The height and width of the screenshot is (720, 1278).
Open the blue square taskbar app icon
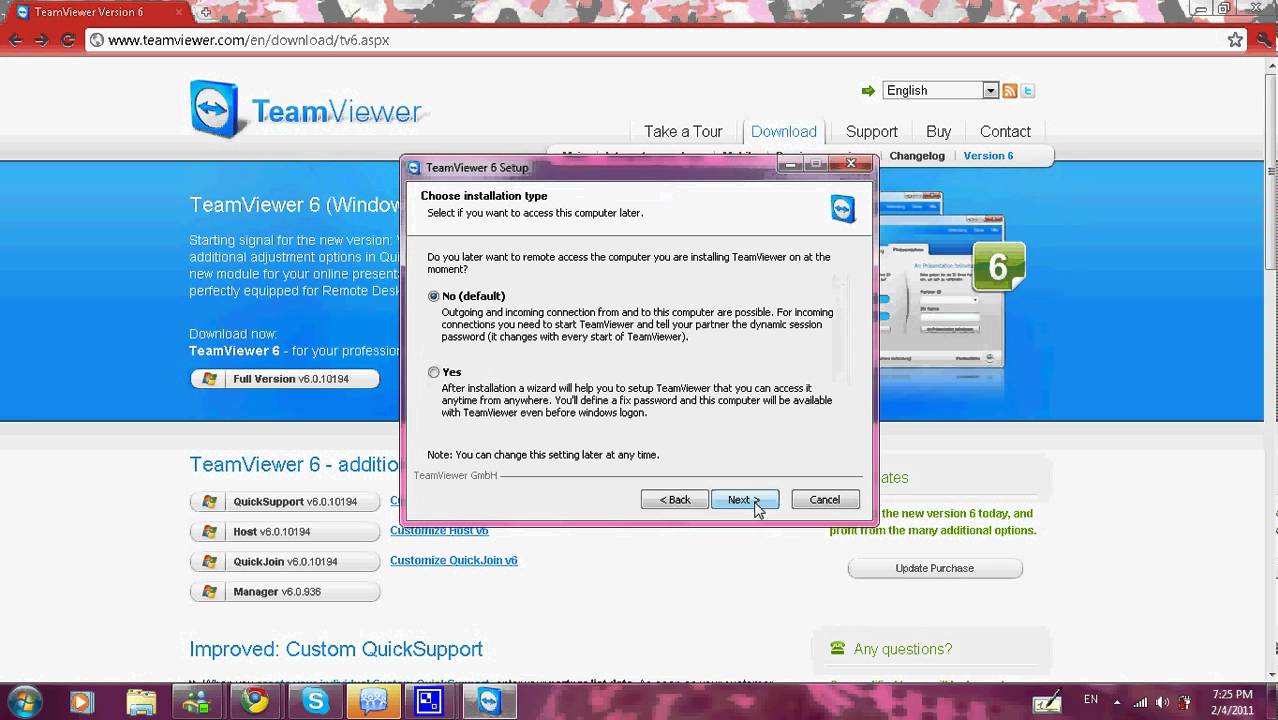click(430, 701)
